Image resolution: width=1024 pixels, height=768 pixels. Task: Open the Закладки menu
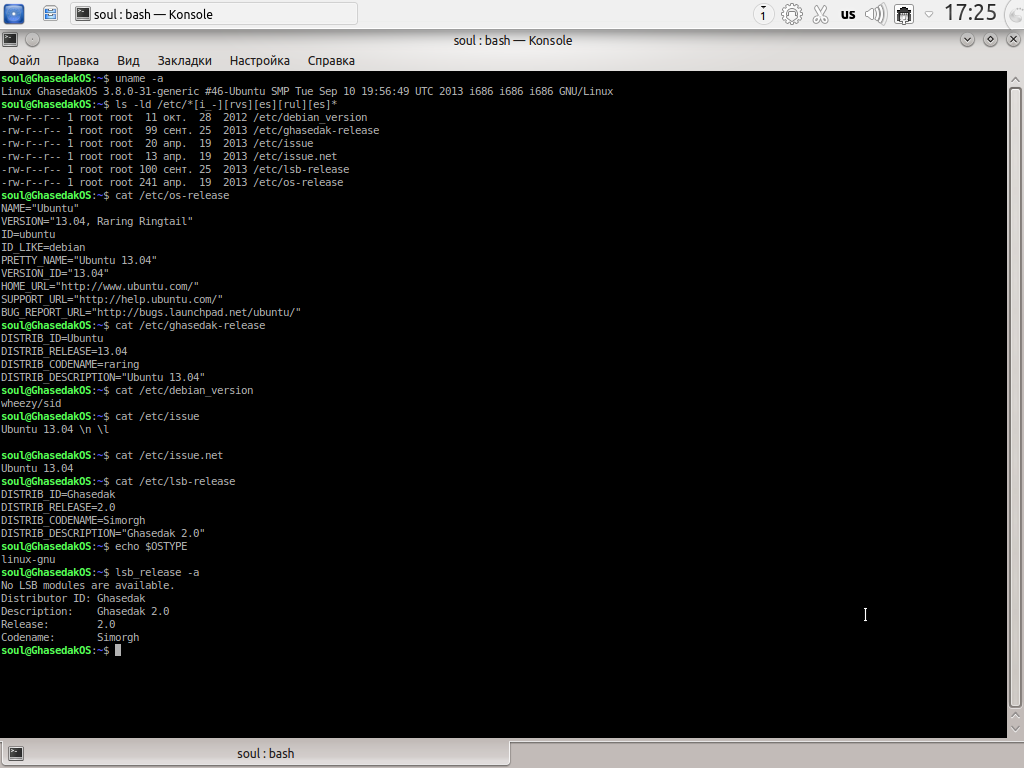184,61
